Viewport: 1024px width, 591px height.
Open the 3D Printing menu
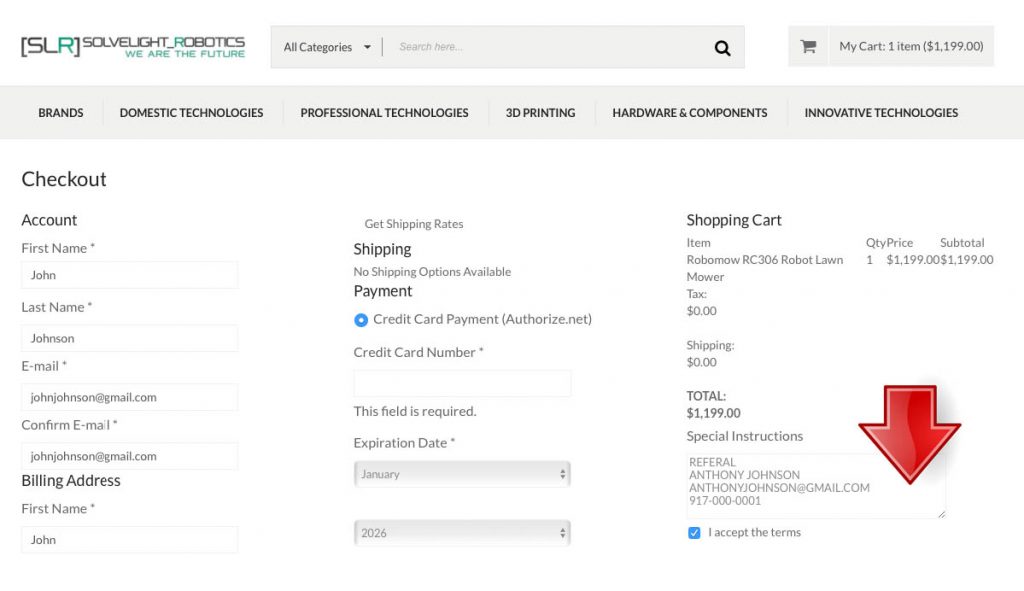coord(540,113)
